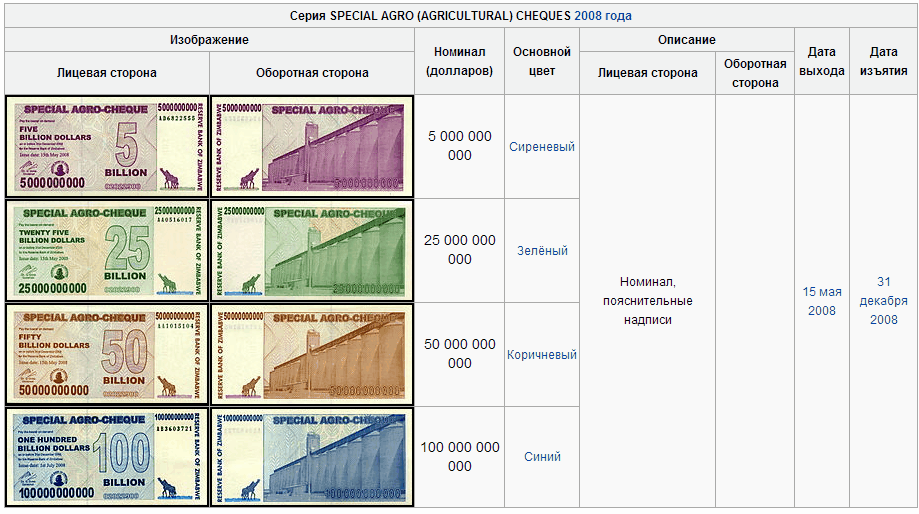Select the "Синий" color link

pyautogui.click(x=541, y=457)
